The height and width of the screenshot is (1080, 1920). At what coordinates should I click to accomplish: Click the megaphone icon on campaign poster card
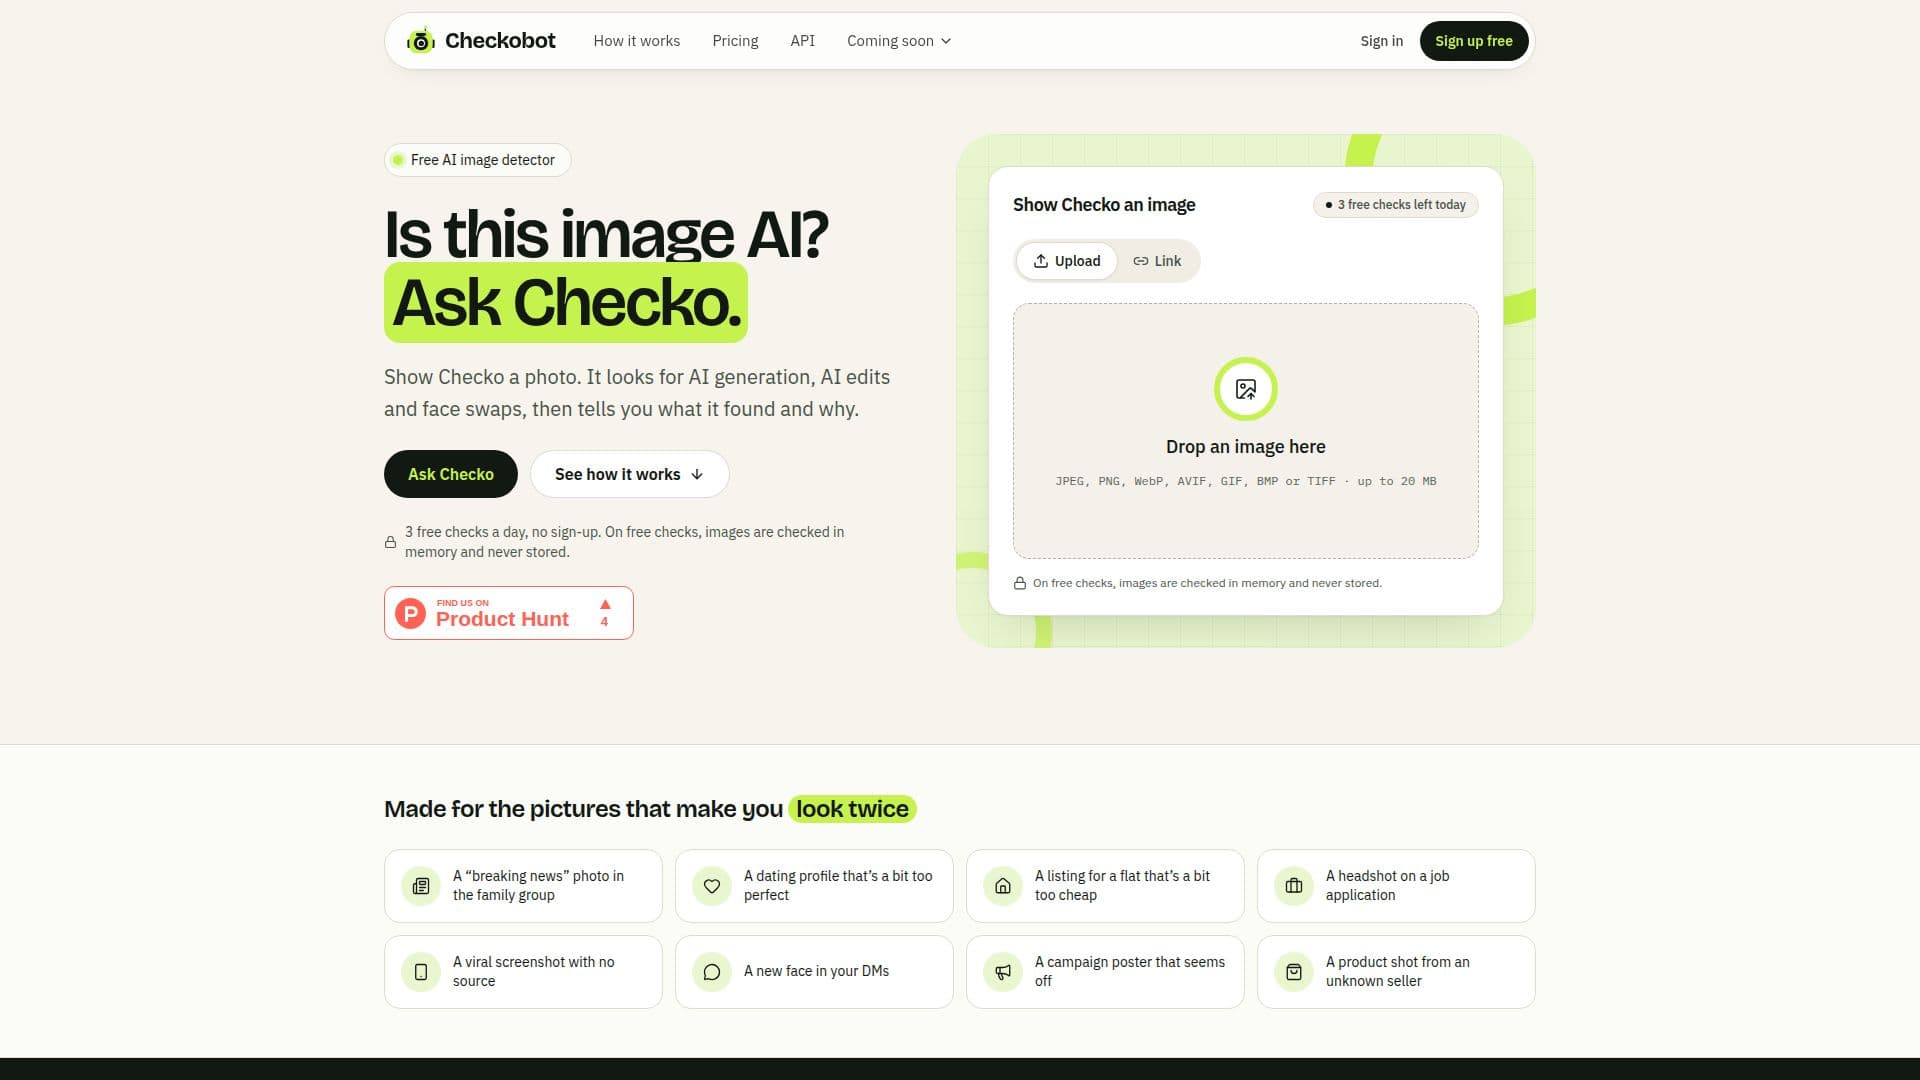coord(1003,972)
